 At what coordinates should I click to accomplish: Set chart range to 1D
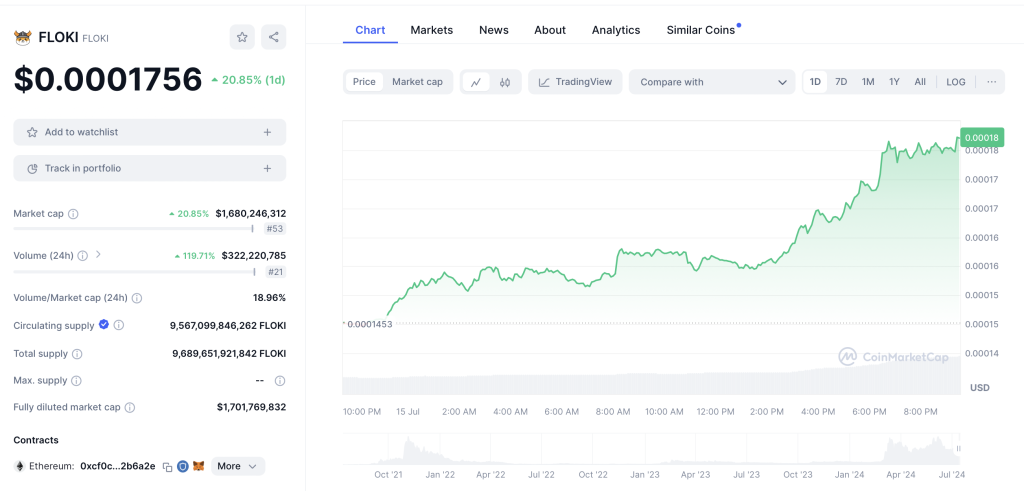tap(815, 82)
